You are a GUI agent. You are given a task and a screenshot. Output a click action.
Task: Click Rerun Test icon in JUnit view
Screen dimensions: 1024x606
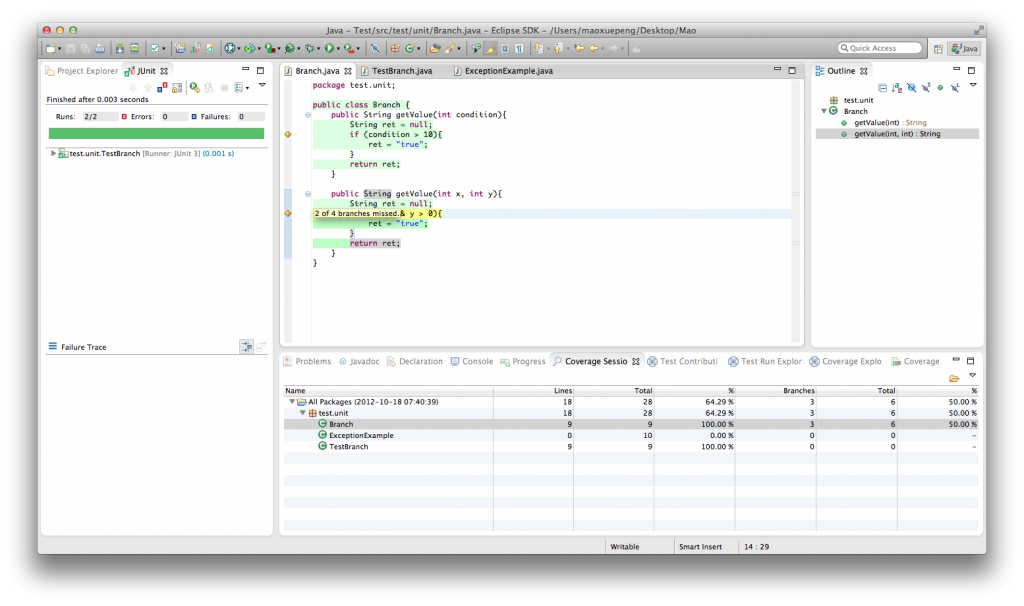[x=195, y=88]
